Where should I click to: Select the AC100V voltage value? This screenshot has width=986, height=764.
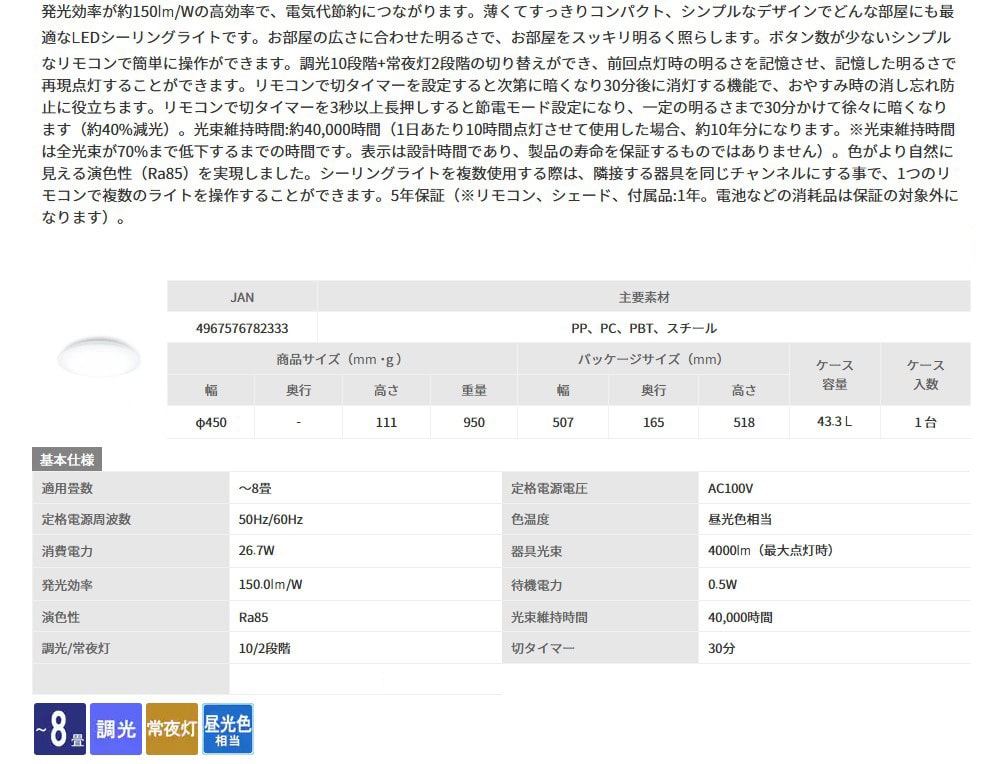[x=730, y=489]
